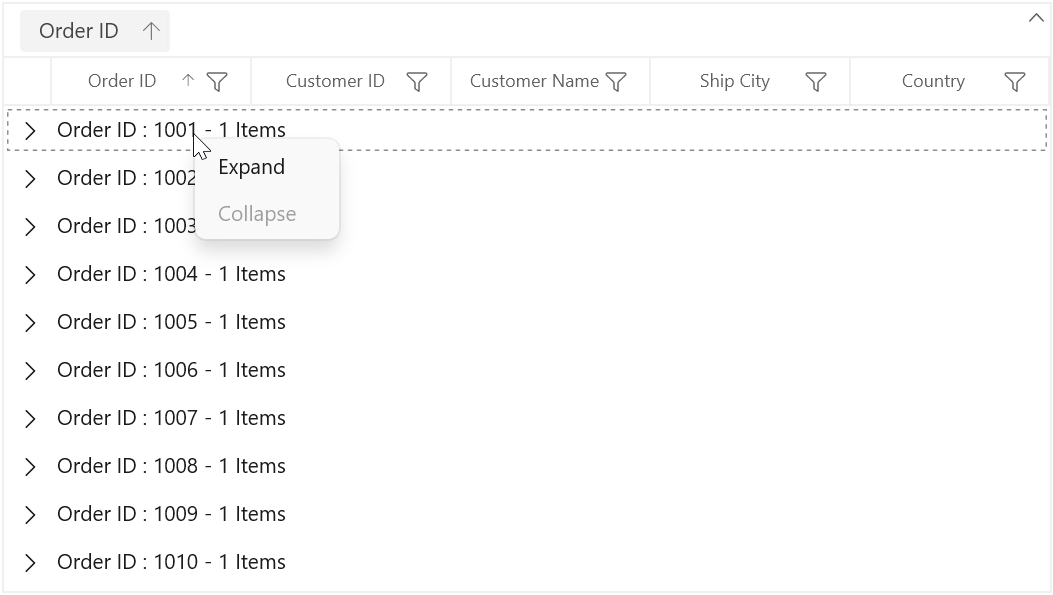
Task: Expand the Order ID 1004 group
Action: coord(30,275)
